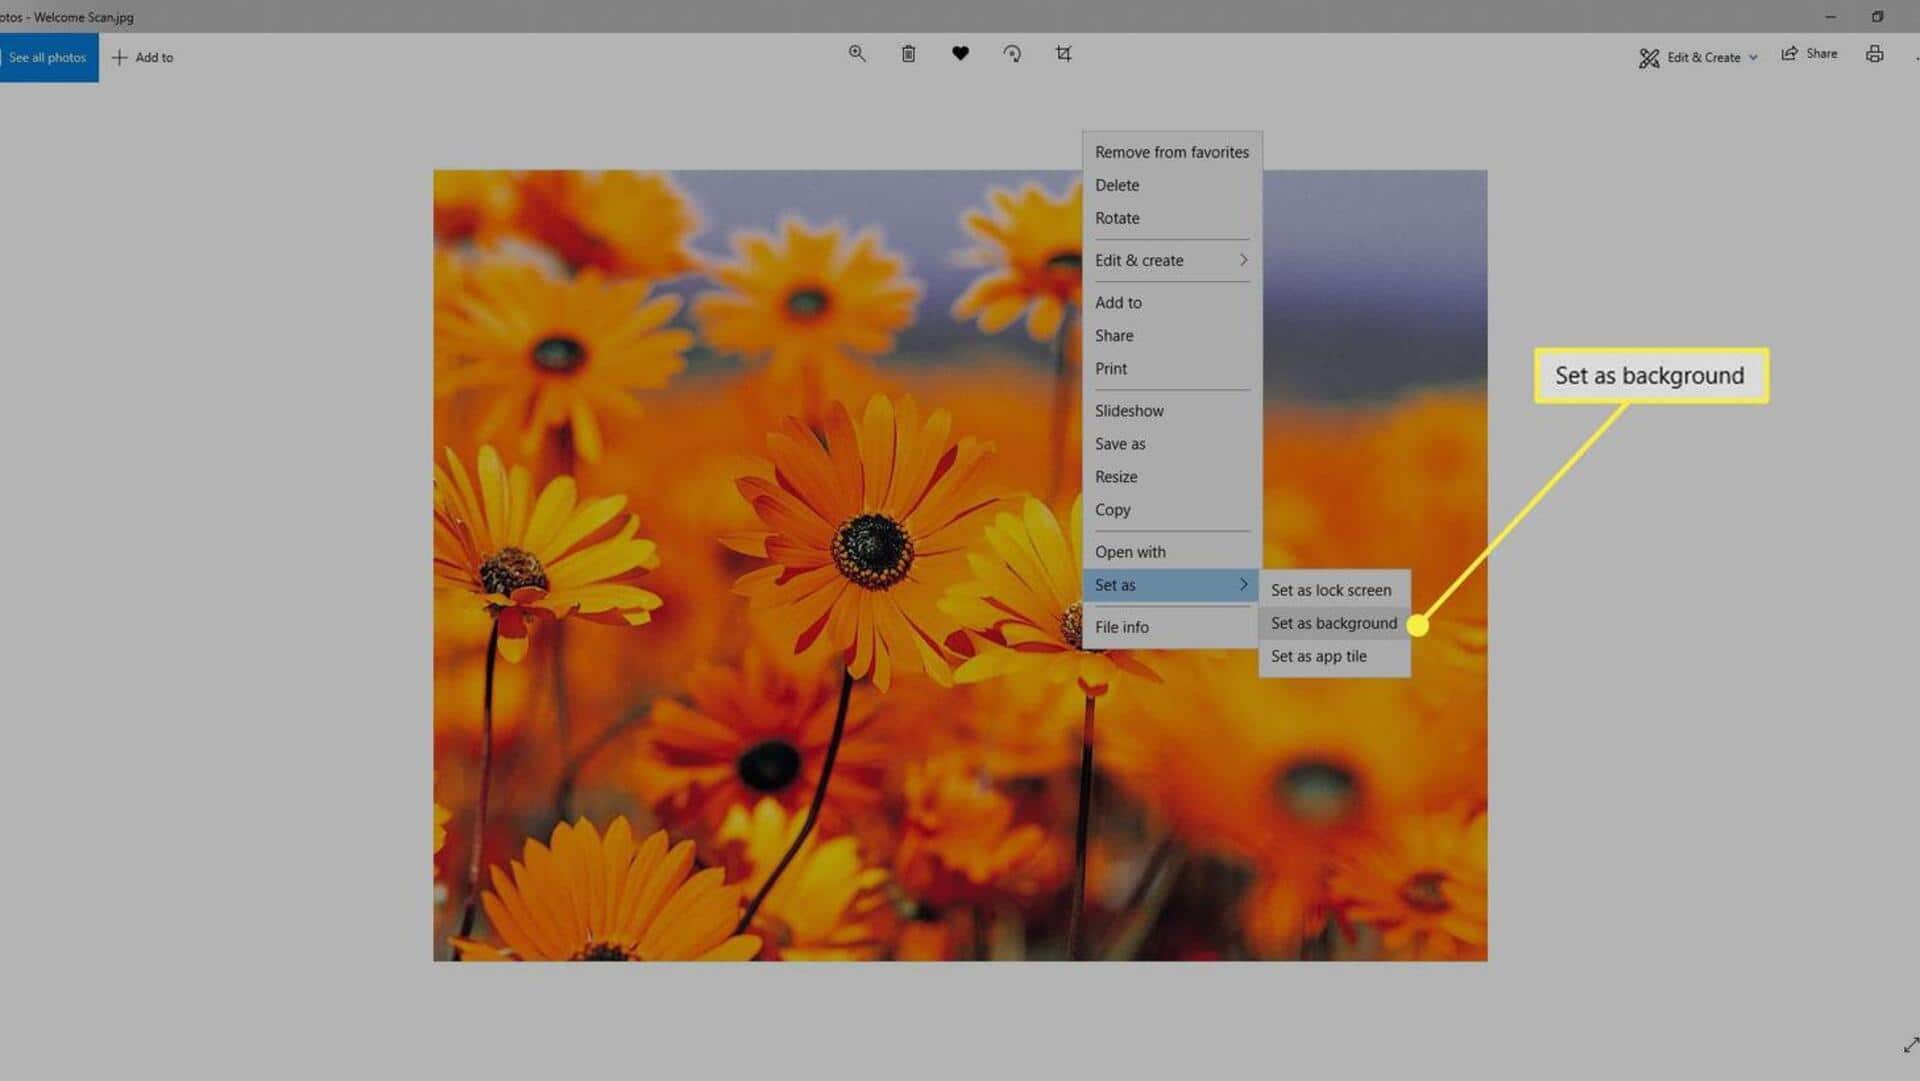Open Slideshow from the context menu
The width and height of the screenshot is (1920, 1081).
pyautogui.click(x=1129, y=410)
